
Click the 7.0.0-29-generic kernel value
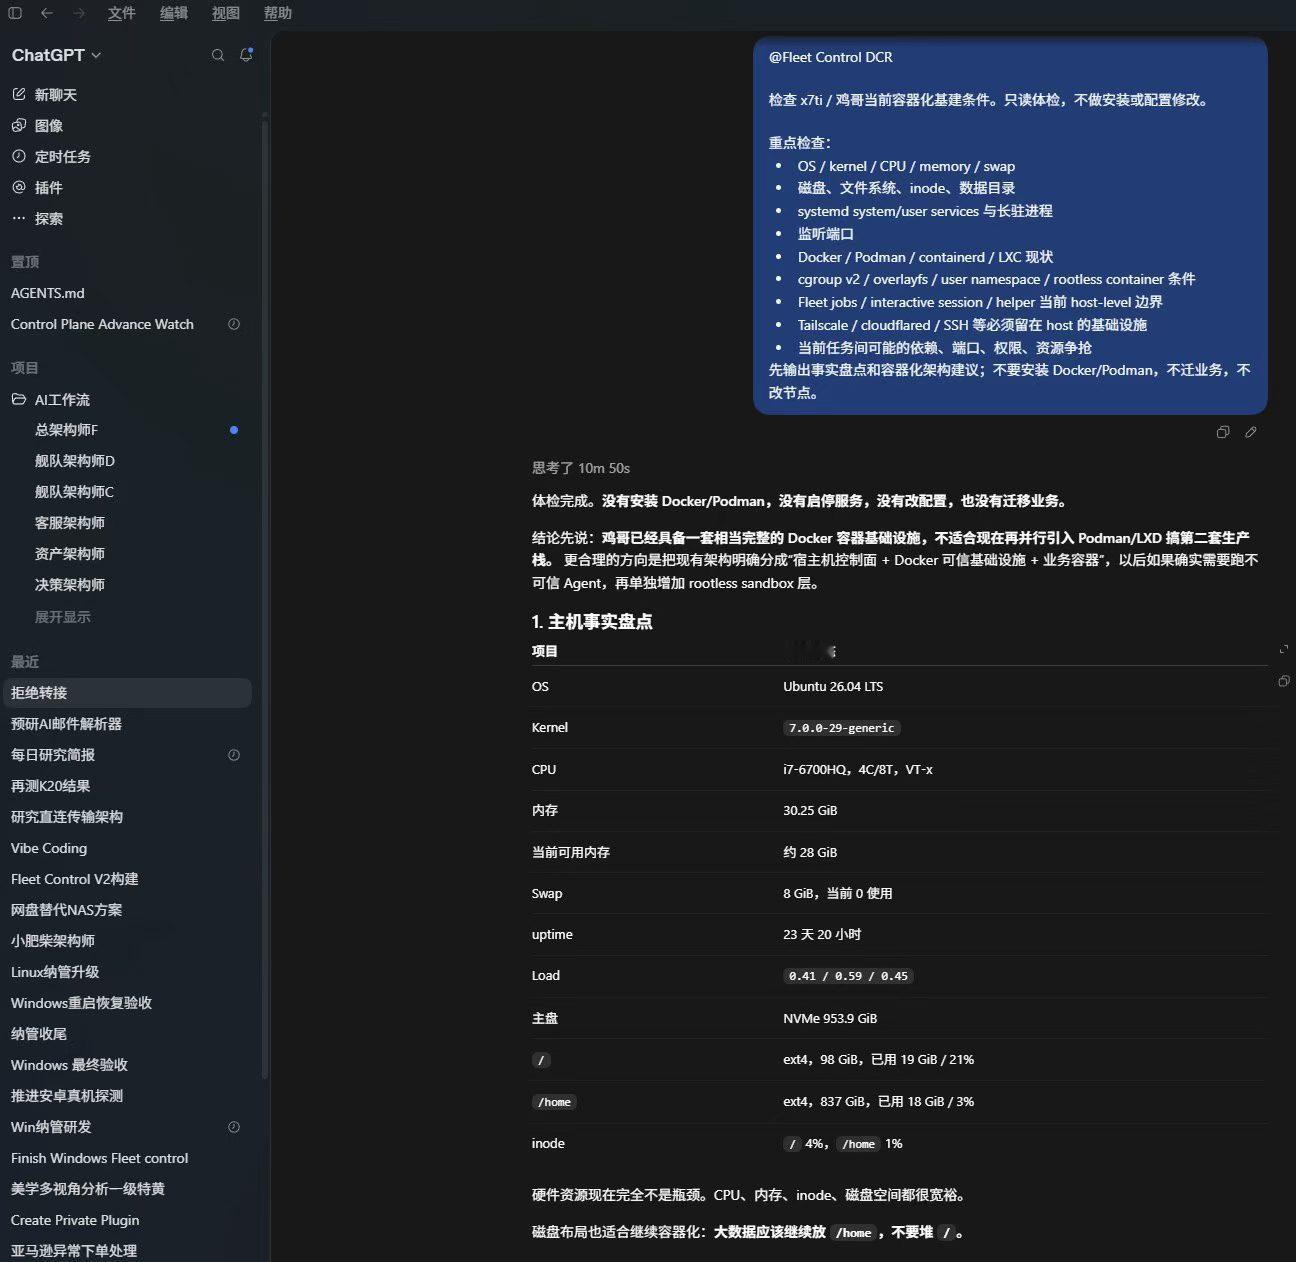(x=842, y=728)
